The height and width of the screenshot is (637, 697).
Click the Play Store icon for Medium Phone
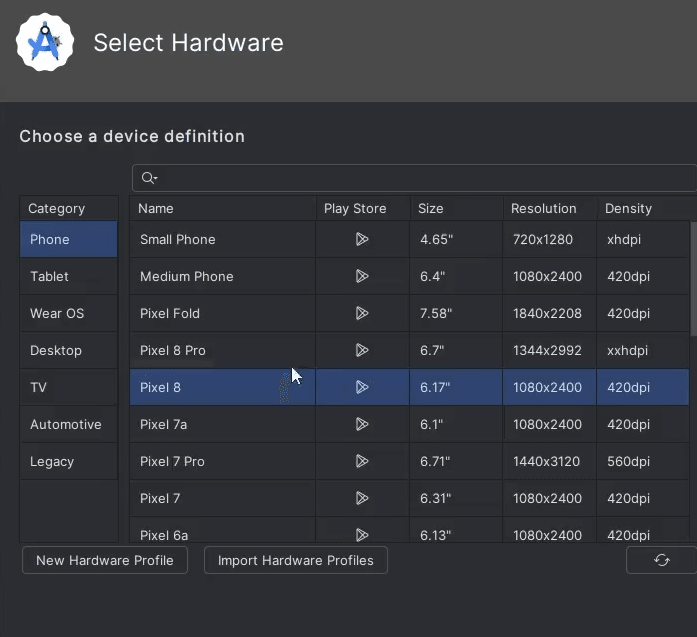(362, 276)
